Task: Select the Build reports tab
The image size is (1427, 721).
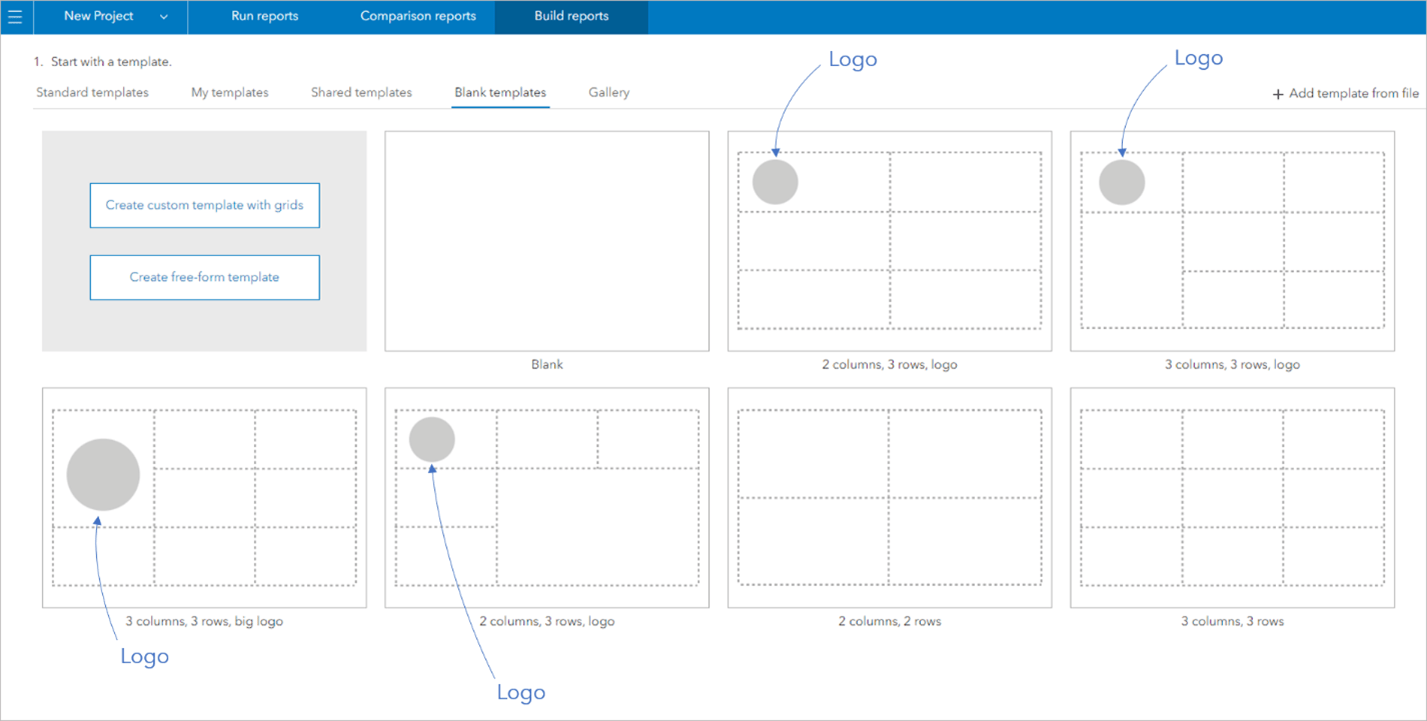Action: (571, 16)
